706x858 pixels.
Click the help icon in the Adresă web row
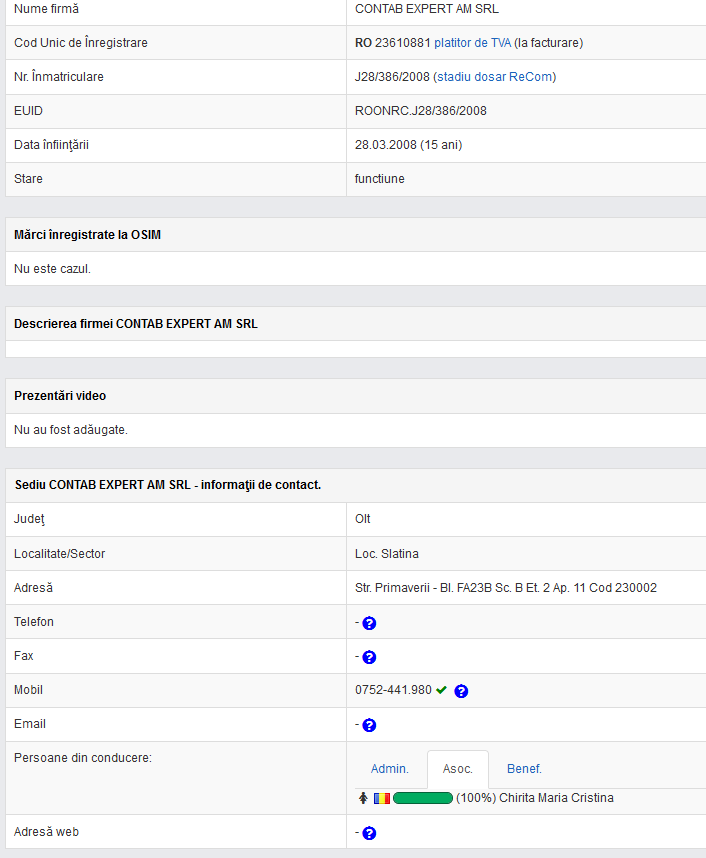click(369, 833)
